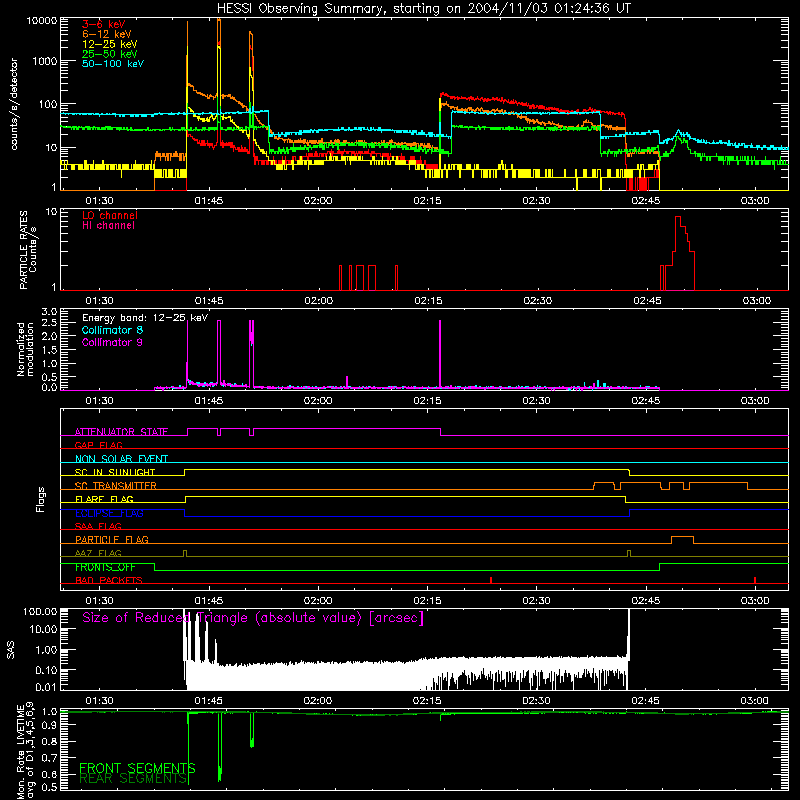
Task: Select the Collimator 8 legend label
Action: (112, 330)
